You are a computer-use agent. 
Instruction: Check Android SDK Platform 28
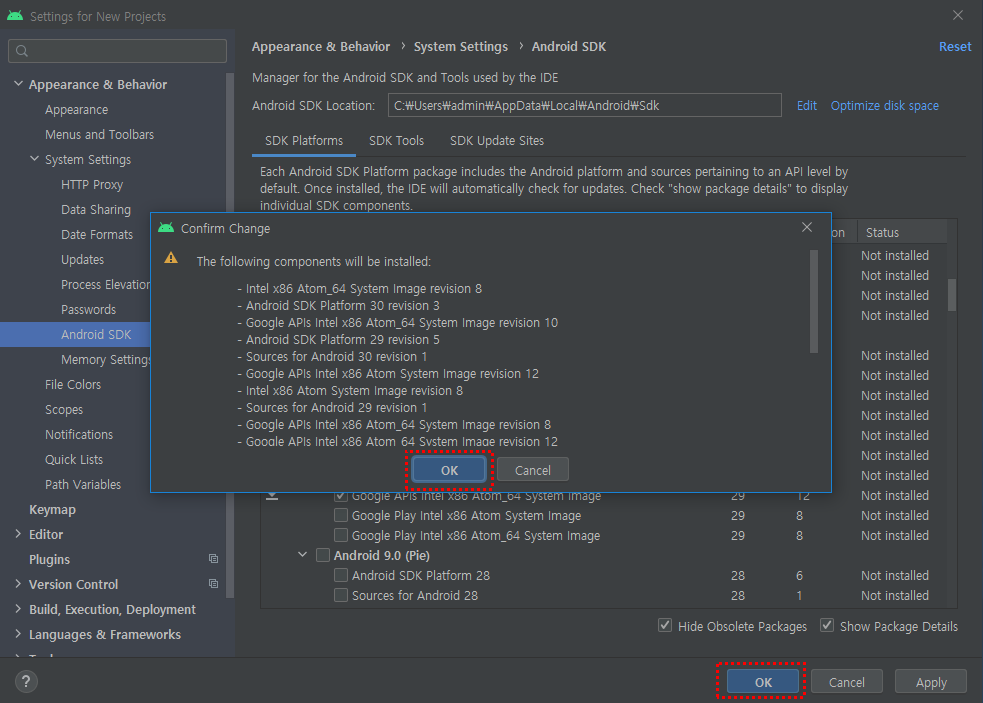point(341,575)
